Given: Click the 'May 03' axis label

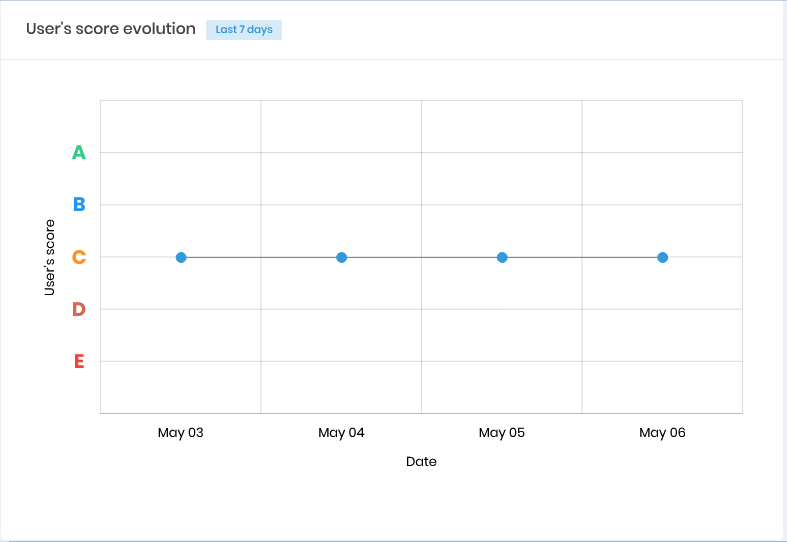Looking at the screenshot, I should click(x=181, y=433).
